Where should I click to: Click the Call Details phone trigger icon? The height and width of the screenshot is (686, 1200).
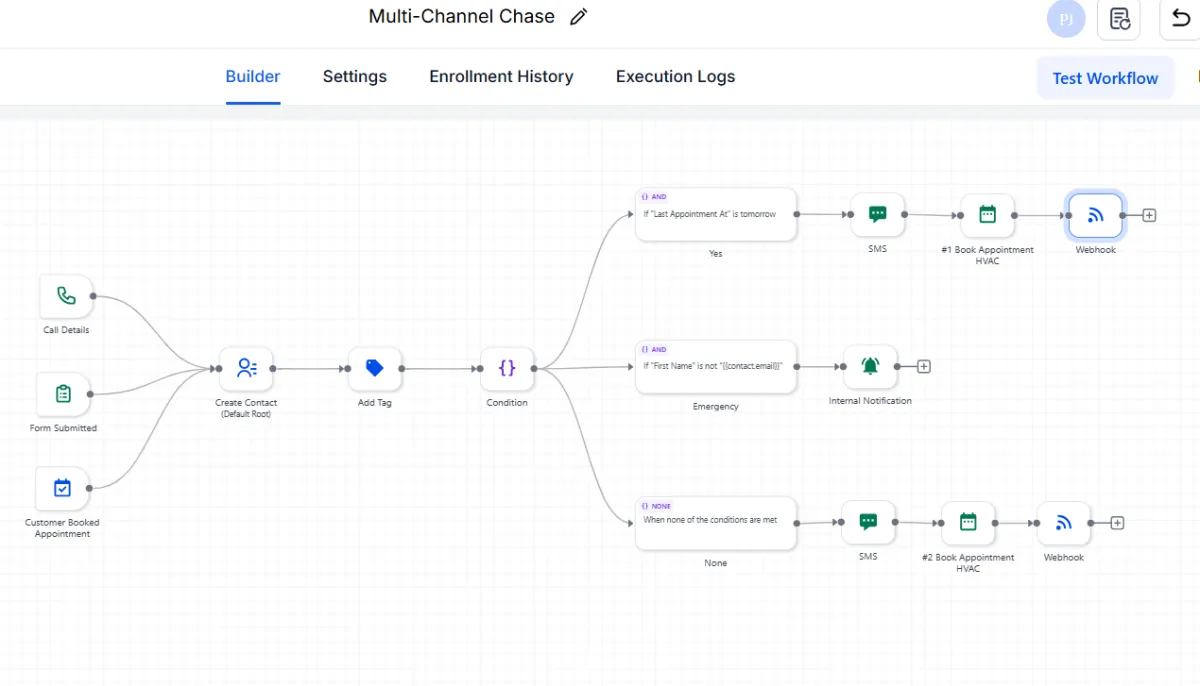66,296
